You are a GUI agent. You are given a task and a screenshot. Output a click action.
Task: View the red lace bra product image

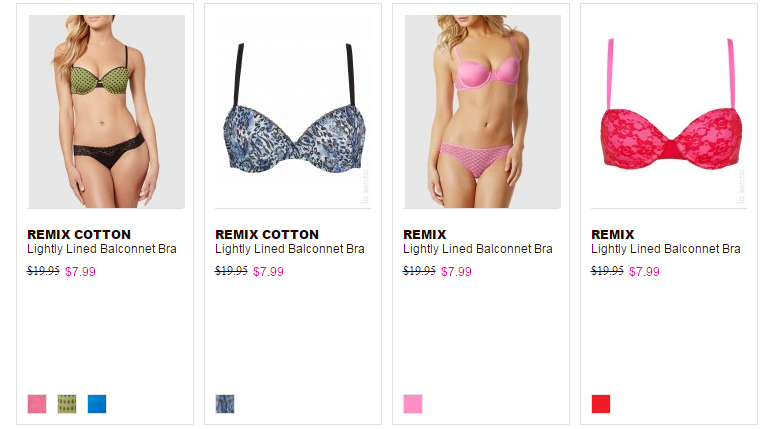[x=669, y=111]
